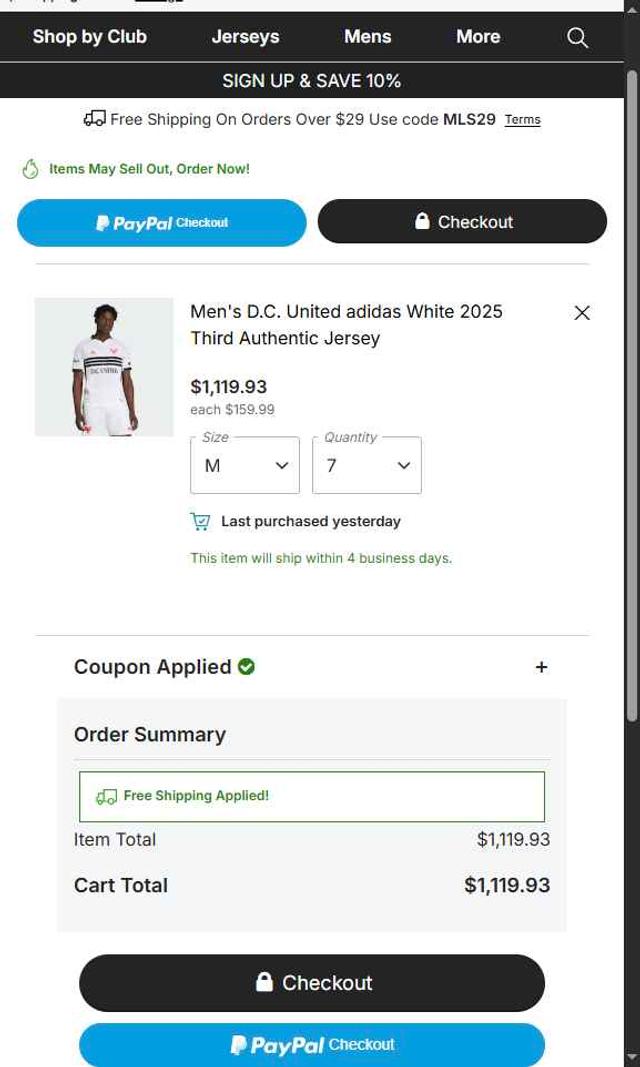Click the green Coupon Applied checkmark
This screenshot has height=1067, width=640.
coord(247,667)
